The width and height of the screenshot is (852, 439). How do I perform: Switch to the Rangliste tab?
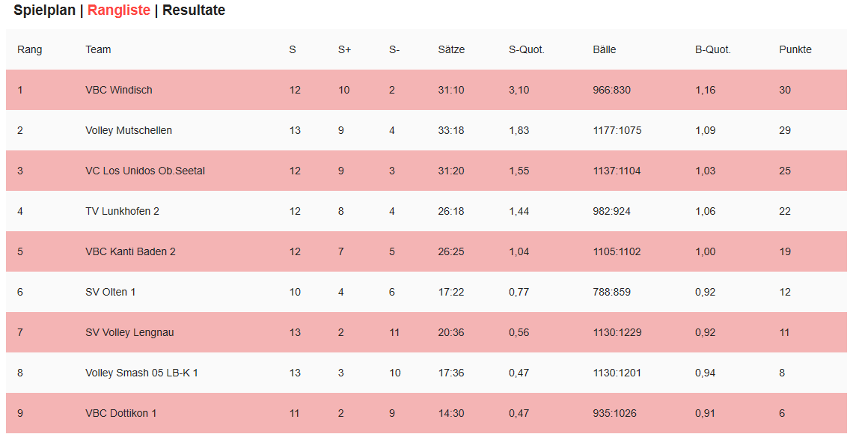click(118, 10)
